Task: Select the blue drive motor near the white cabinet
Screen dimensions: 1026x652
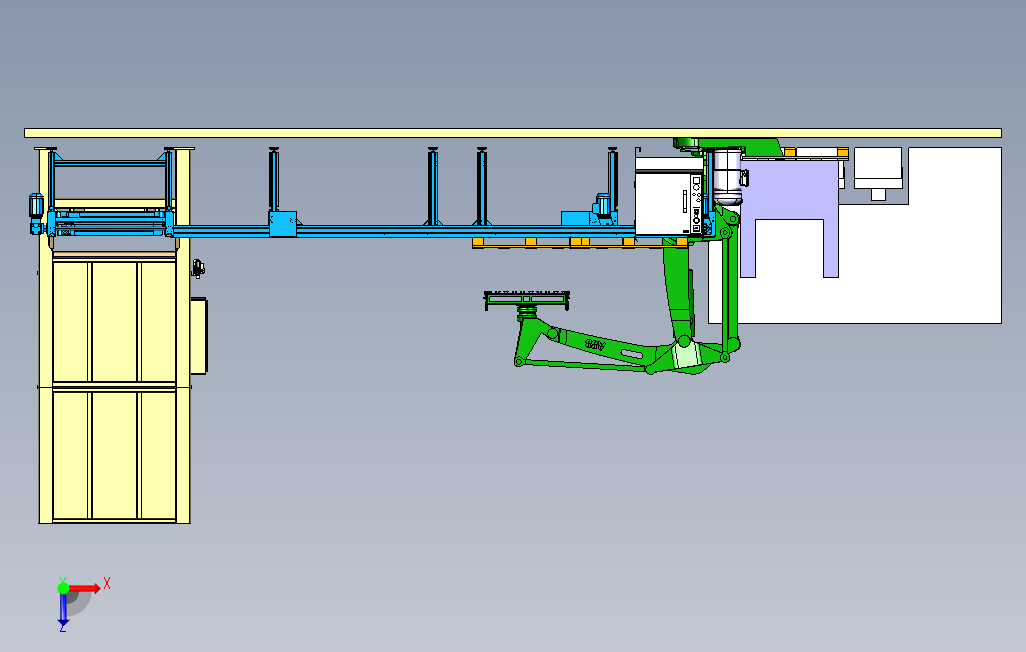Action: click(603, 205)
